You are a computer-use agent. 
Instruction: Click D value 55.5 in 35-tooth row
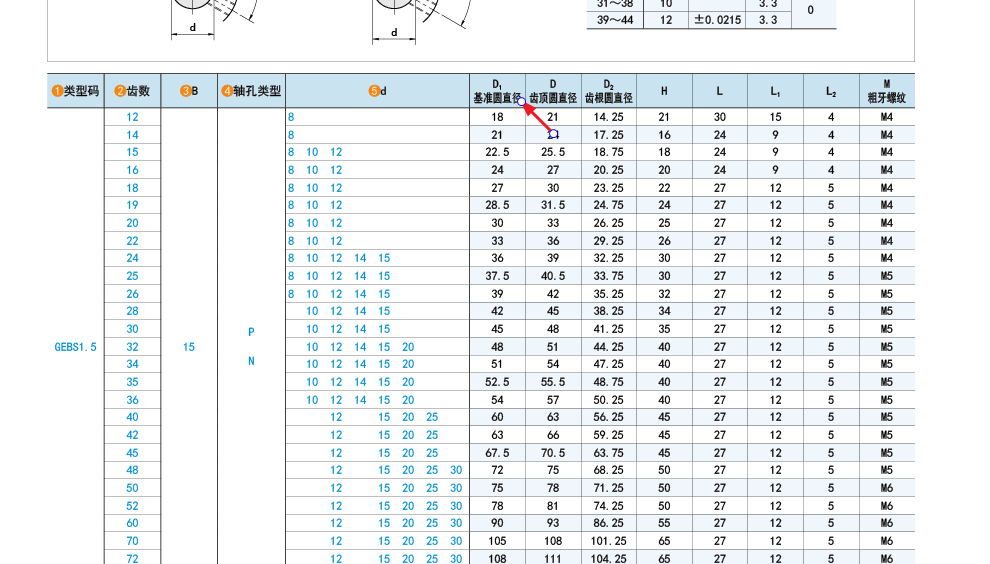553,382
